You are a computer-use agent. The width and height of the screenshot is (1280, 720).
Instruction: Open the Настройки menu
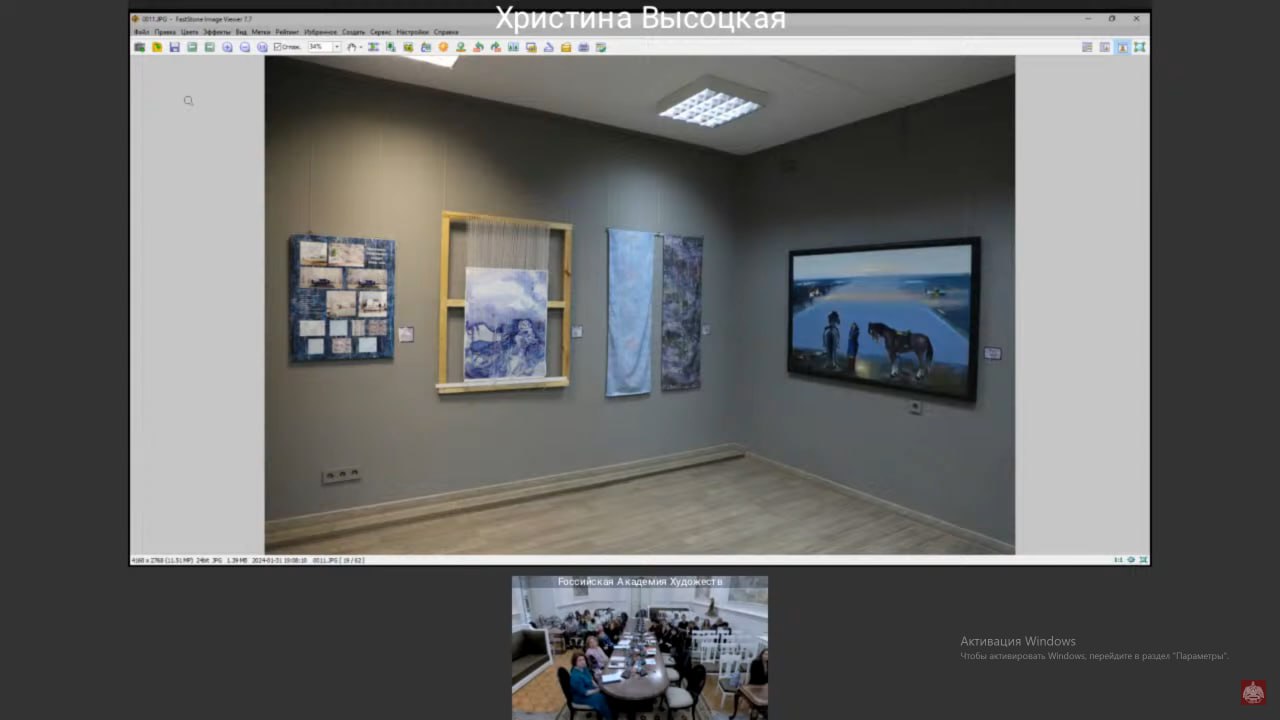tap(412, 32)
